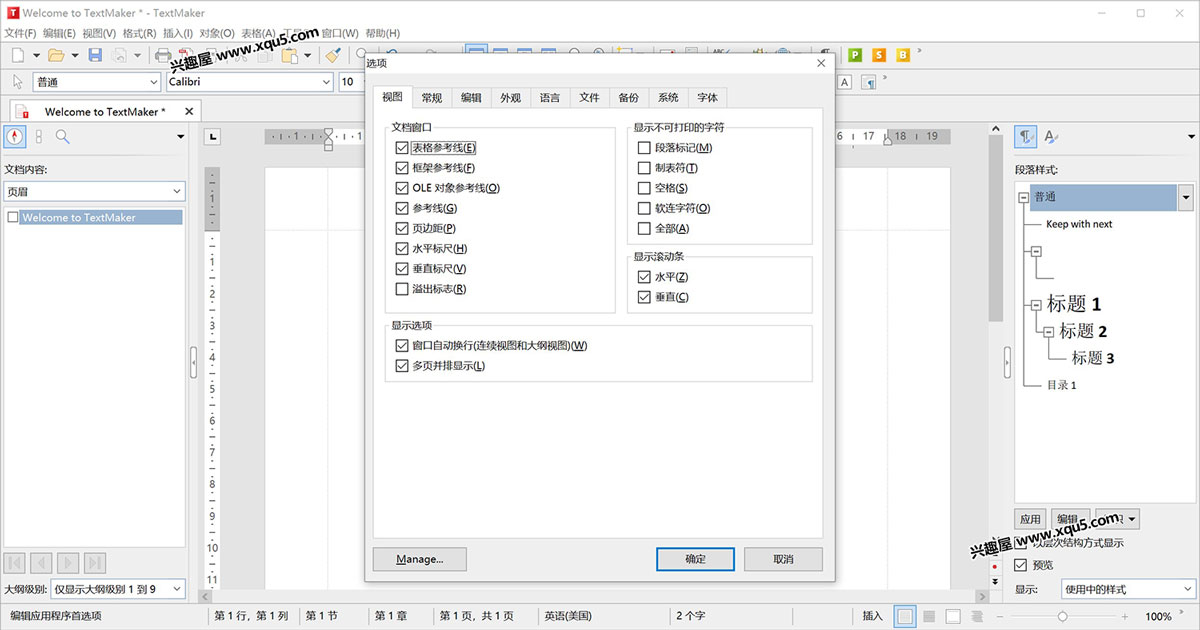Click previous item arrow in left sidebar

(x=41, y=563)
